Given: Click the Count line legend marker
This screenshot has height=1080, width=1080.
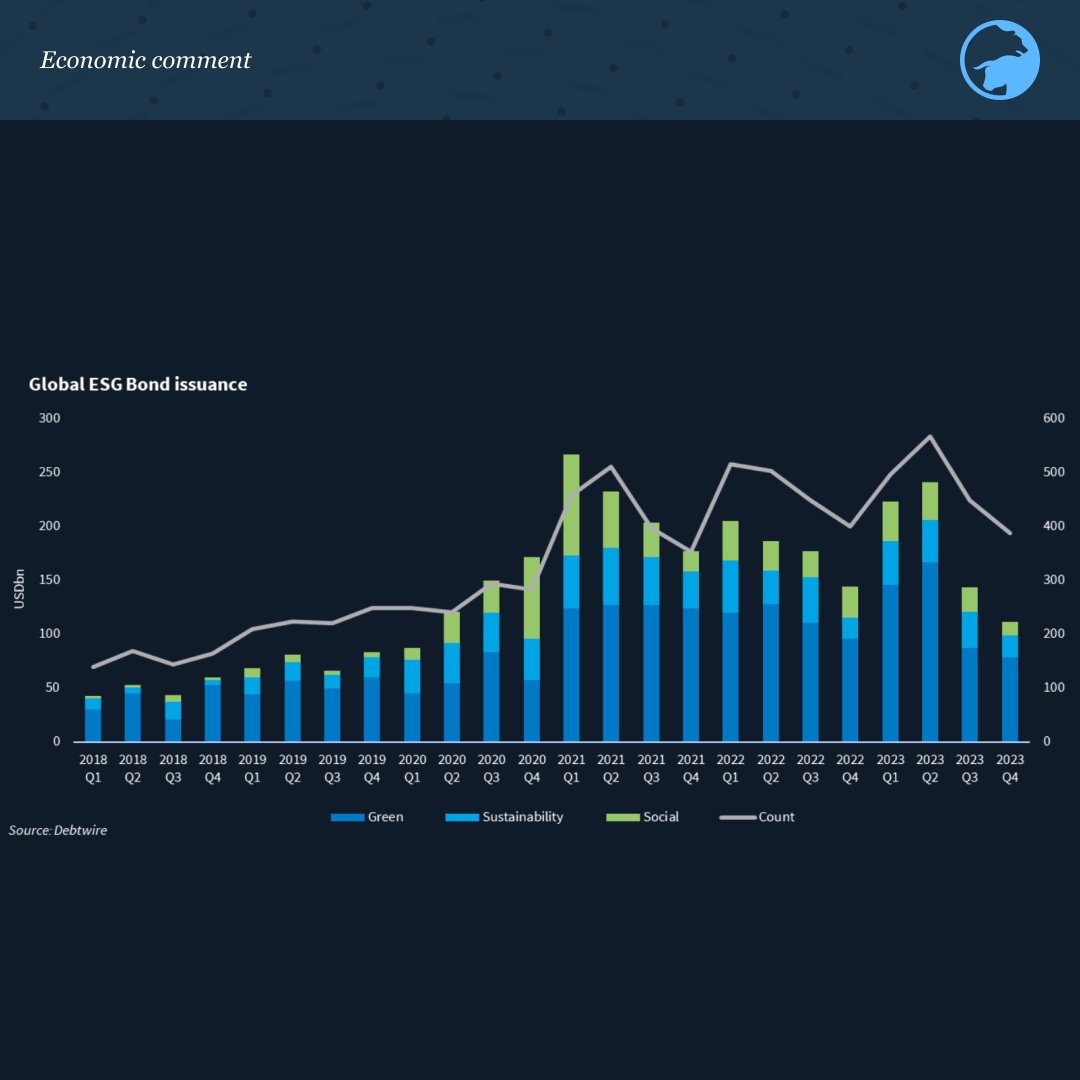Looking at the screenshot, I should 738,818.
